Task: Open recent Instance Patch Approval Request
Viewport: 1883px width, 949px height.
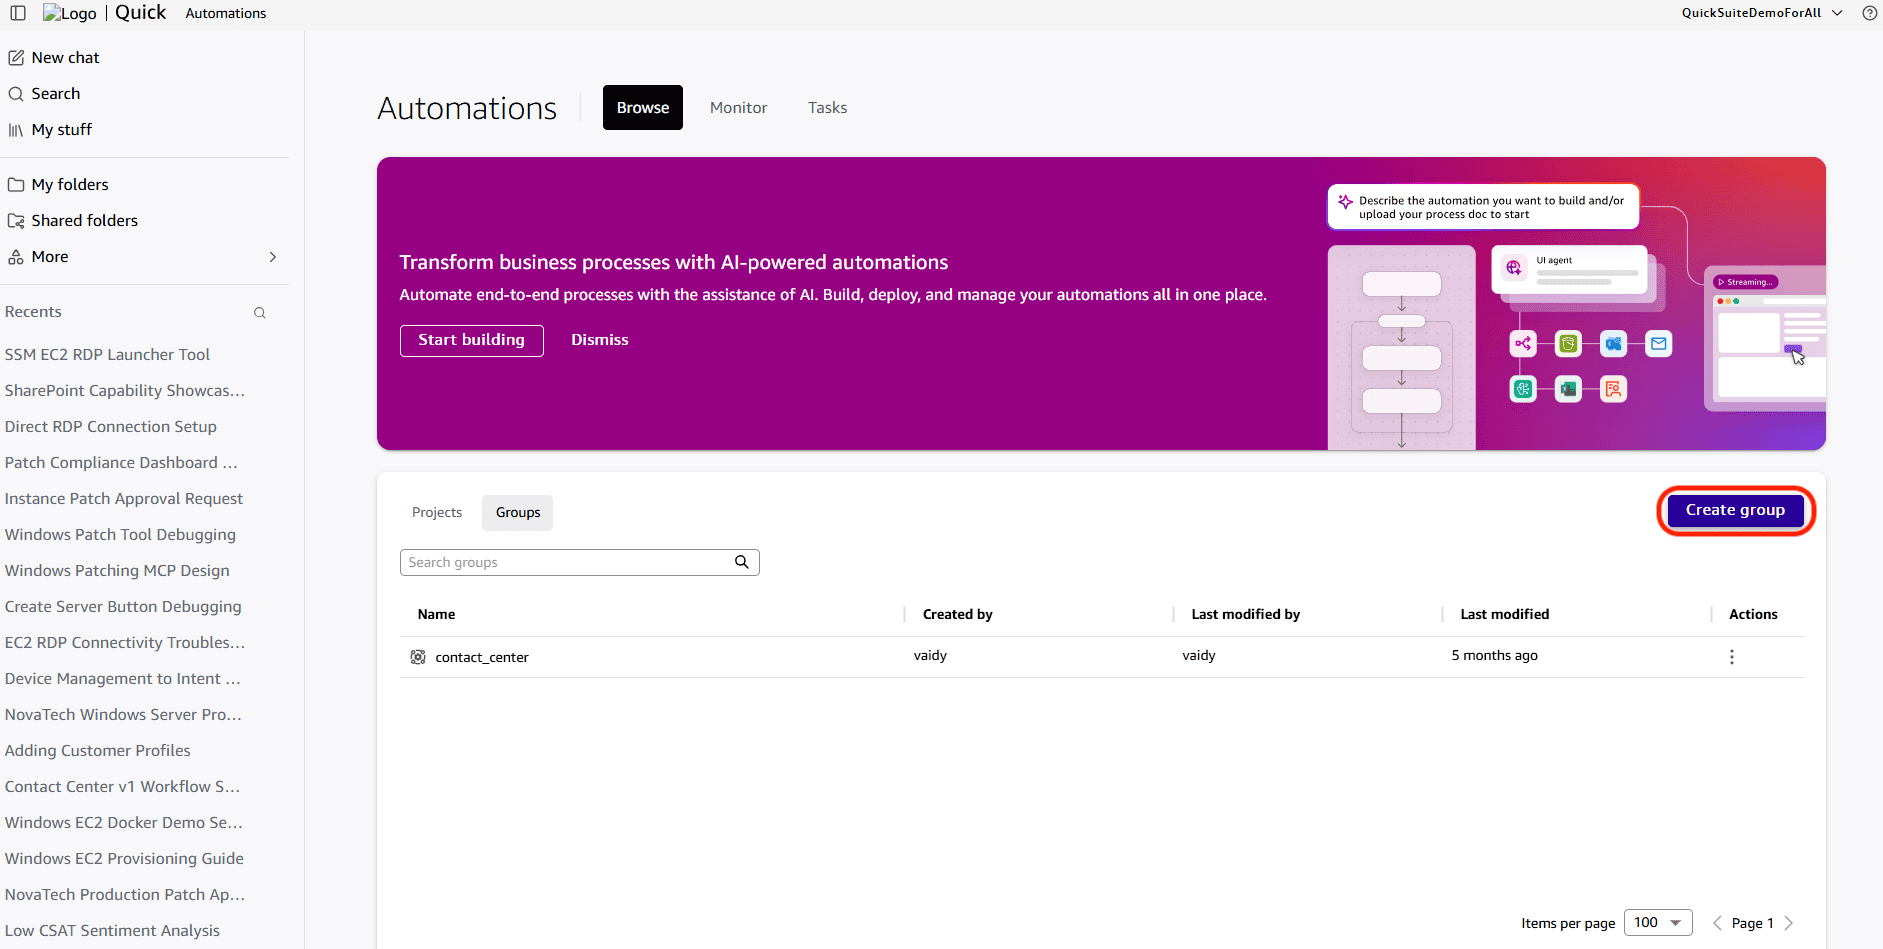Action: pyautogui.click(x=124, y=499)
